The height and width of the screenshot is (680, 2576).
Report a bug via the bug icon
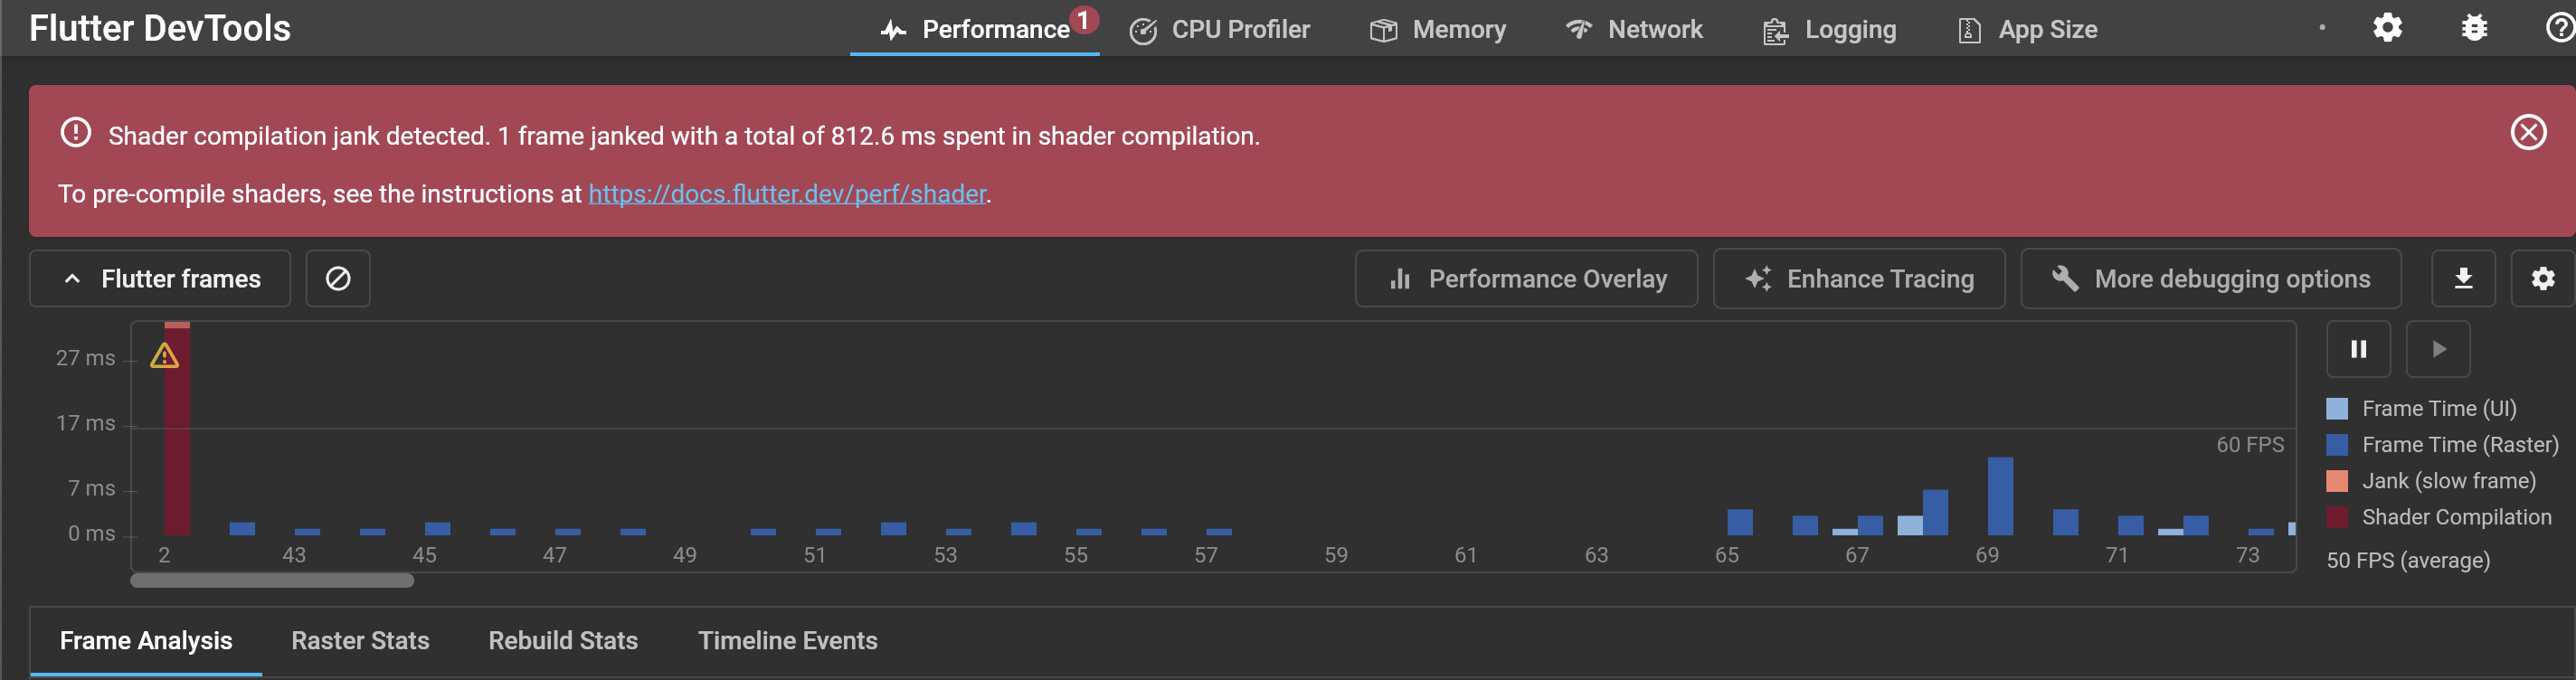coord(2473,28)
